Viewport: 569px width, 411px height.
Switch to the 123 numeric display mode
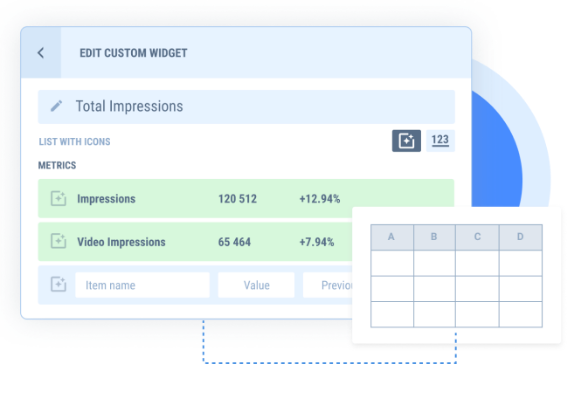(x=440, y=141)
